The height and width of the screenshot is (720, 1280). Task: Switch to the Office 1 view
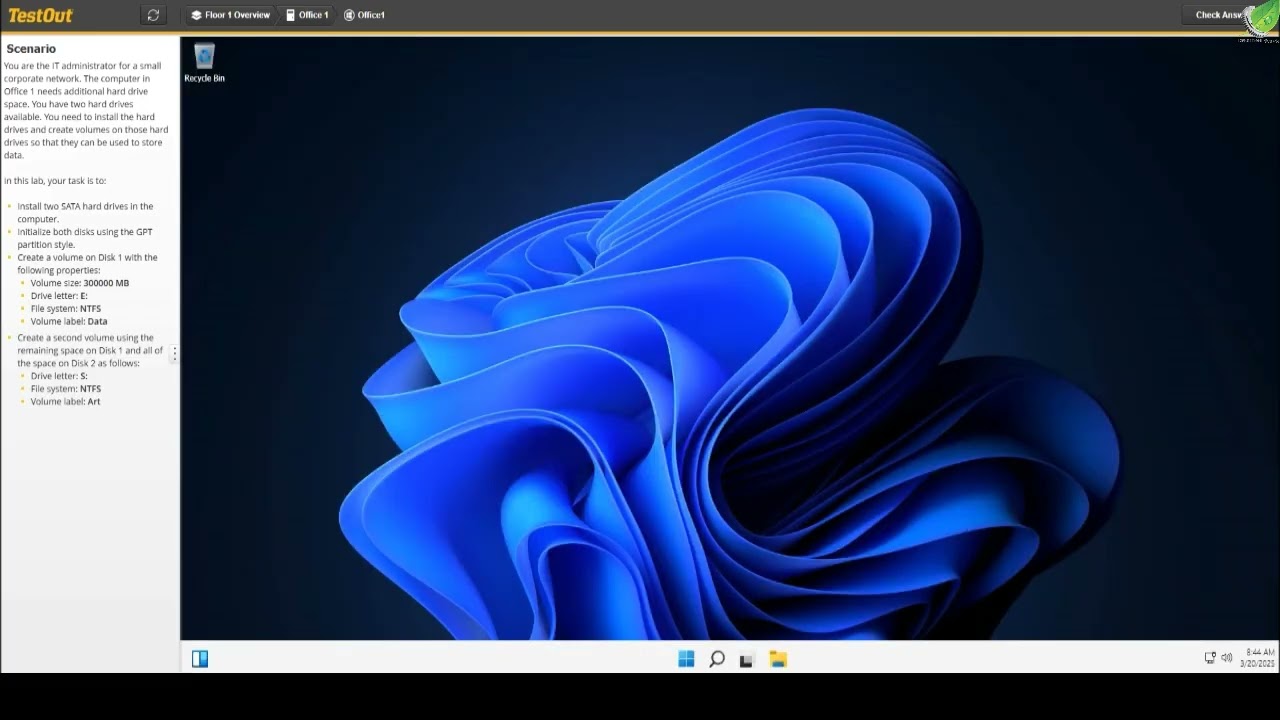point(307,15)
